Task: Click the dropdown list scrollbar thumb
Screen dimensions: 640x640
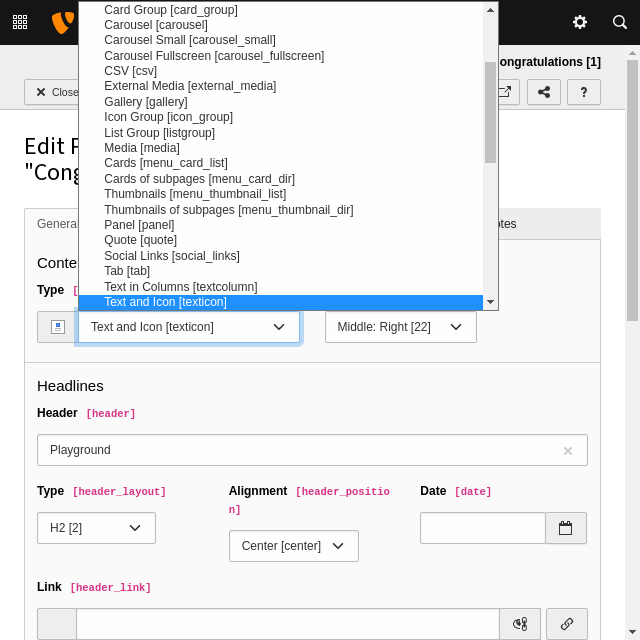Action: tap(490, 113)
